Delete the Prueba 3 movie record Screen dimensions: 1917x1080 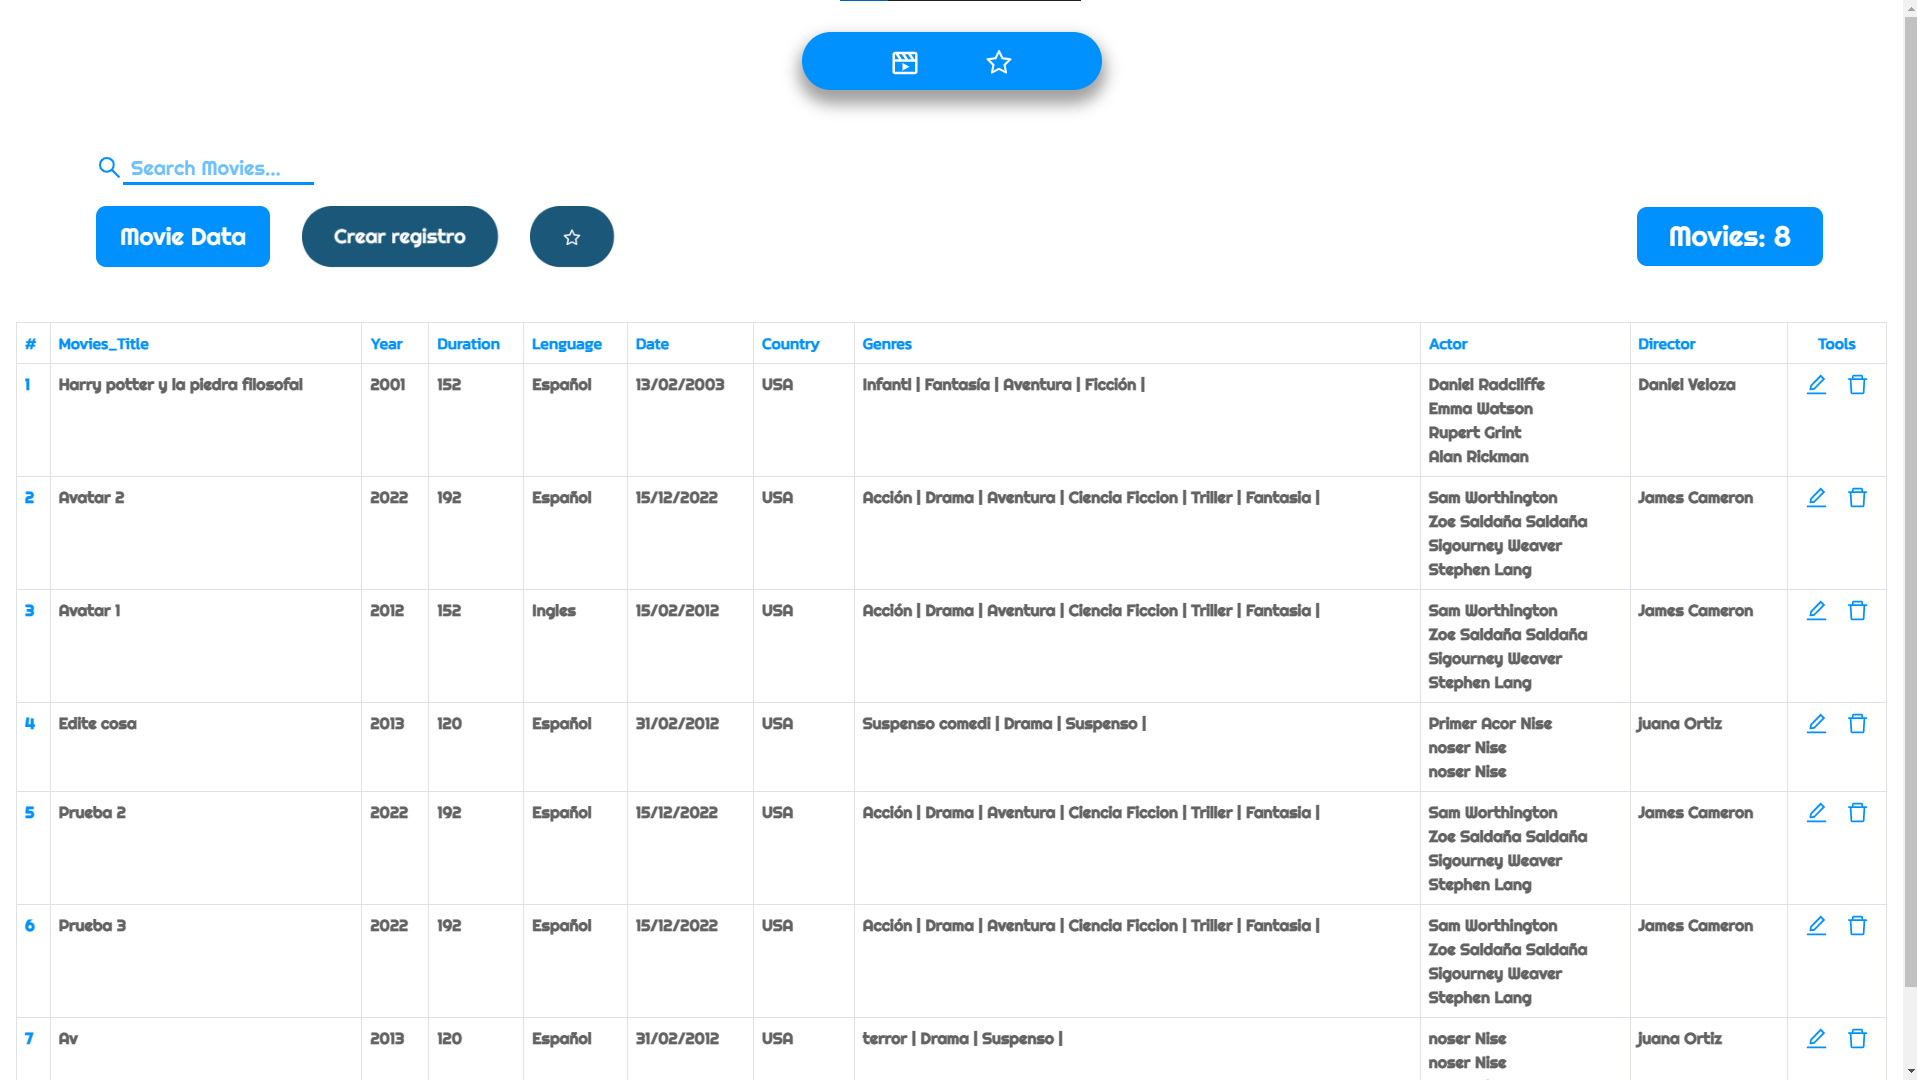coord(1857,926)
